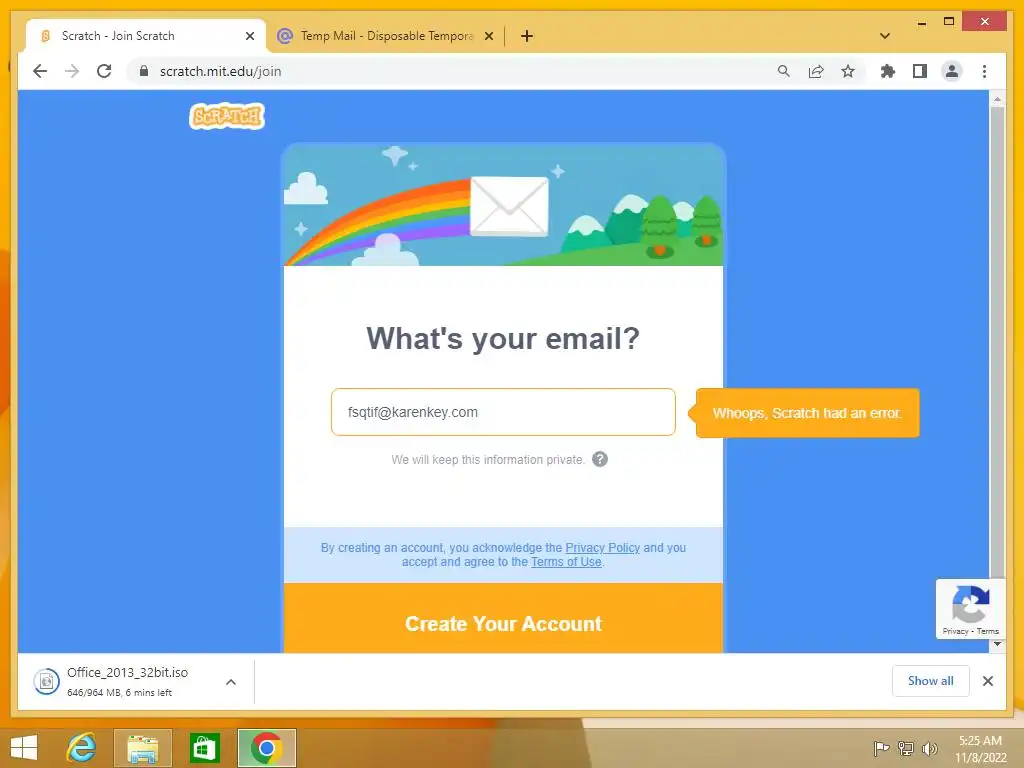The image size is (1024, 768).
Task: Open a new tab with plus button
Action: (x=527, y=36)
